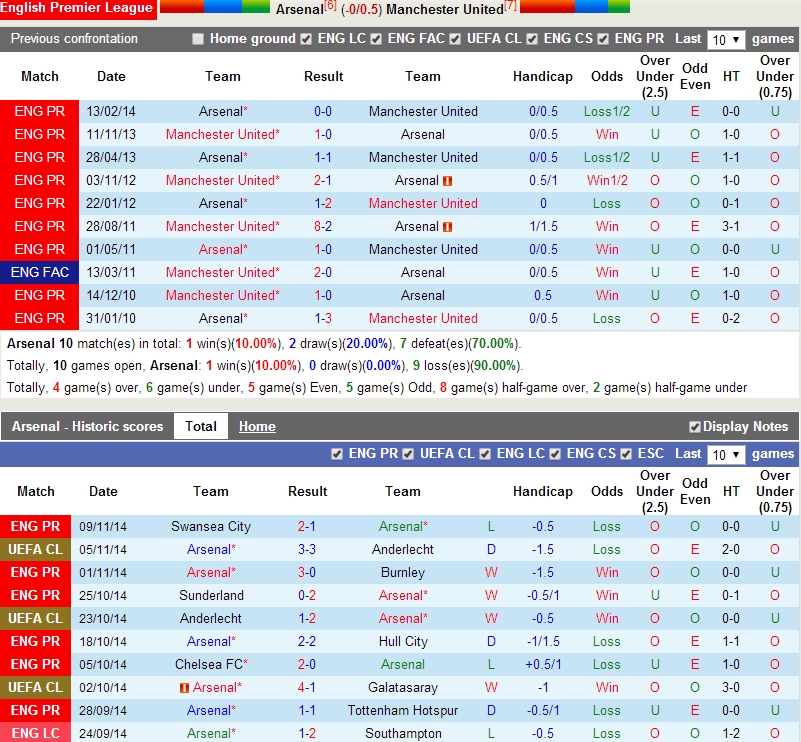
Task: Click the 2-0 result on 13/03/11
Action: pyautogui.click(x=323, y=272)
